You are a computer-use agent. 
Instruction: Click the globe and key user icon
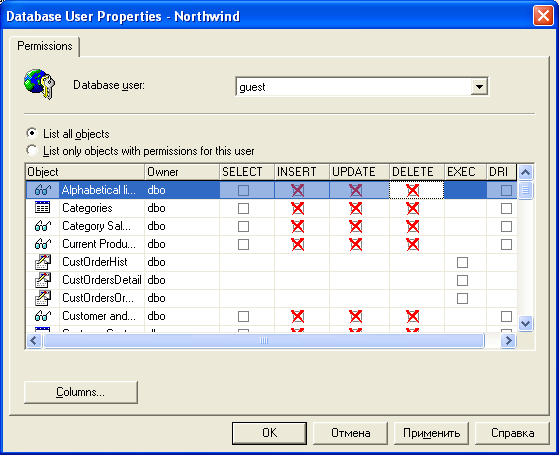pos(40,84)
